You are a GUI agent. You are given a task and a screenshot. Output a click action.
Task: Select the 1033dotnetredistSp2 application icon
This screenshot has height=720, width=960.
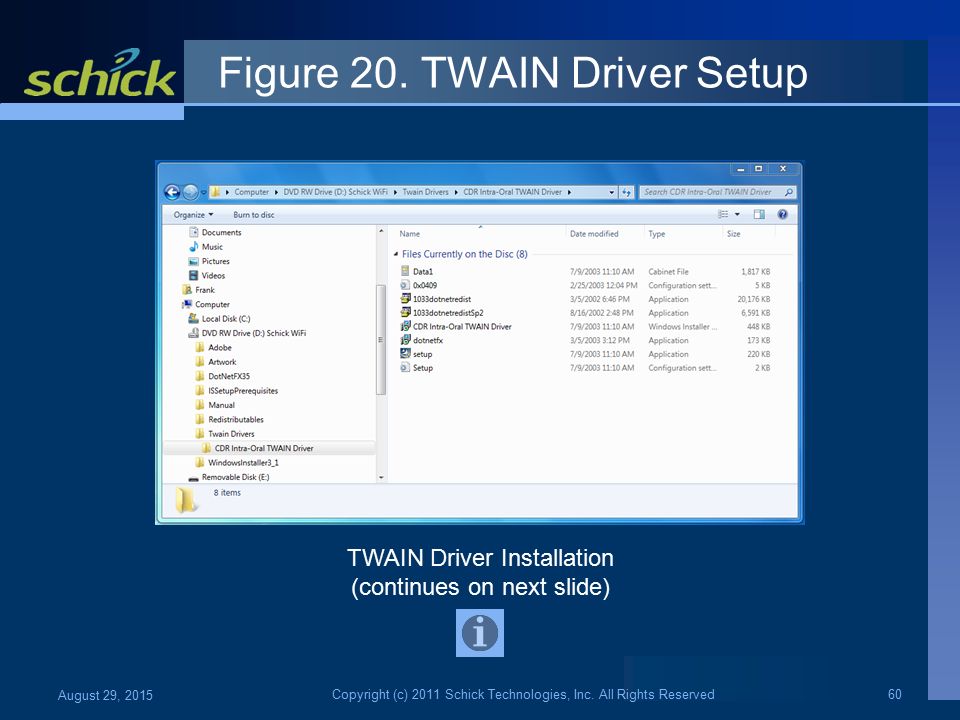pyautogui.click(x=405, y=313)
